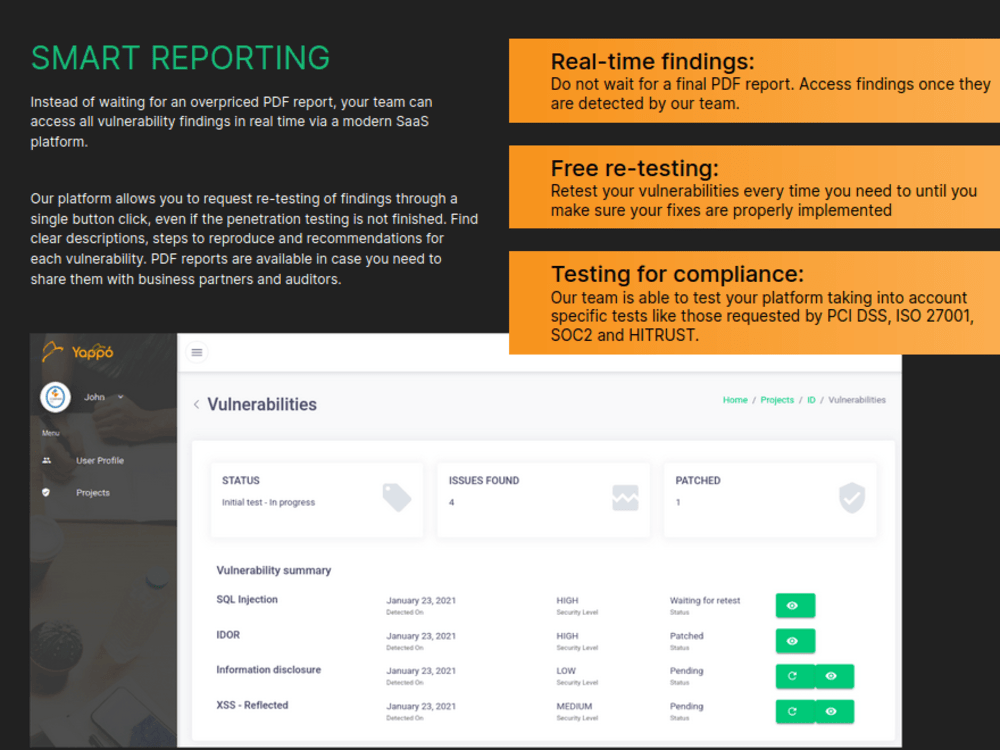Click the back chevron next to Vulnerabilities
This screenshot has height=750, width=1000.
coord(196,404)
